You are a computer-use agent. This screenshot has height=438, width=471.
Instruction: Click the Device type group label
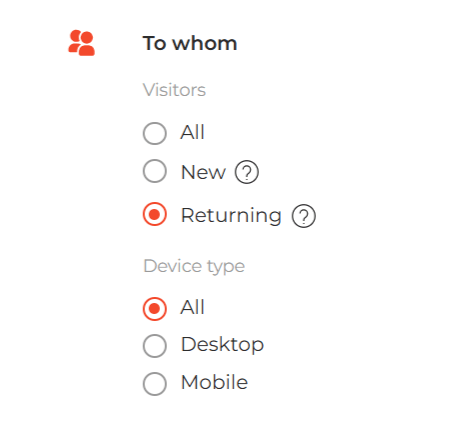click(x=194, y=266)
